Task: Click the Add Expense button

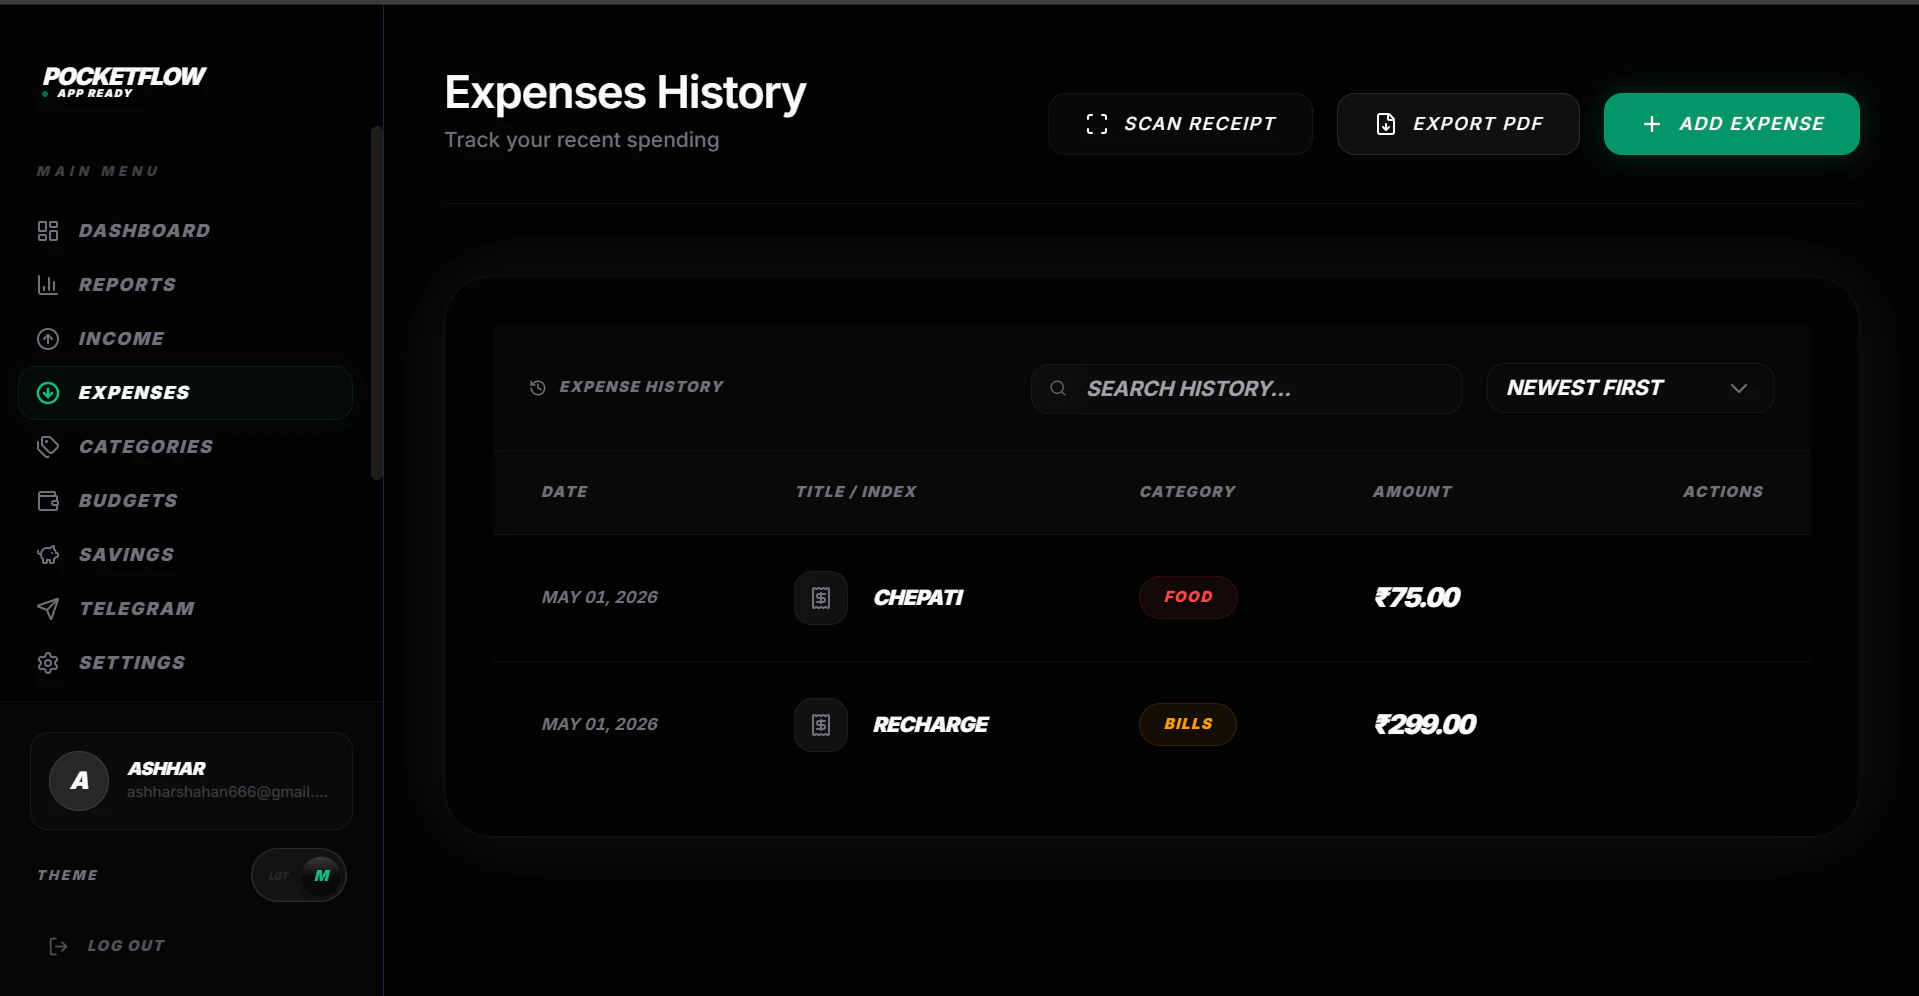Action: [x=1732, y=124]
